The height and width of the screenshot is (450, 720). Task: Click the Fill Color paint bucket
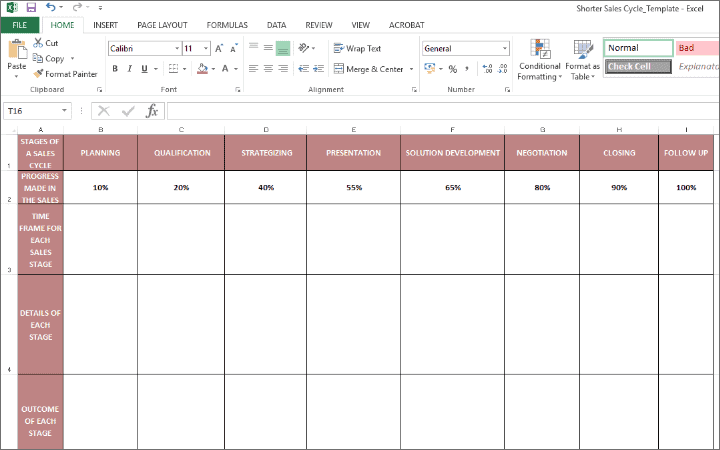coord(201,69)
